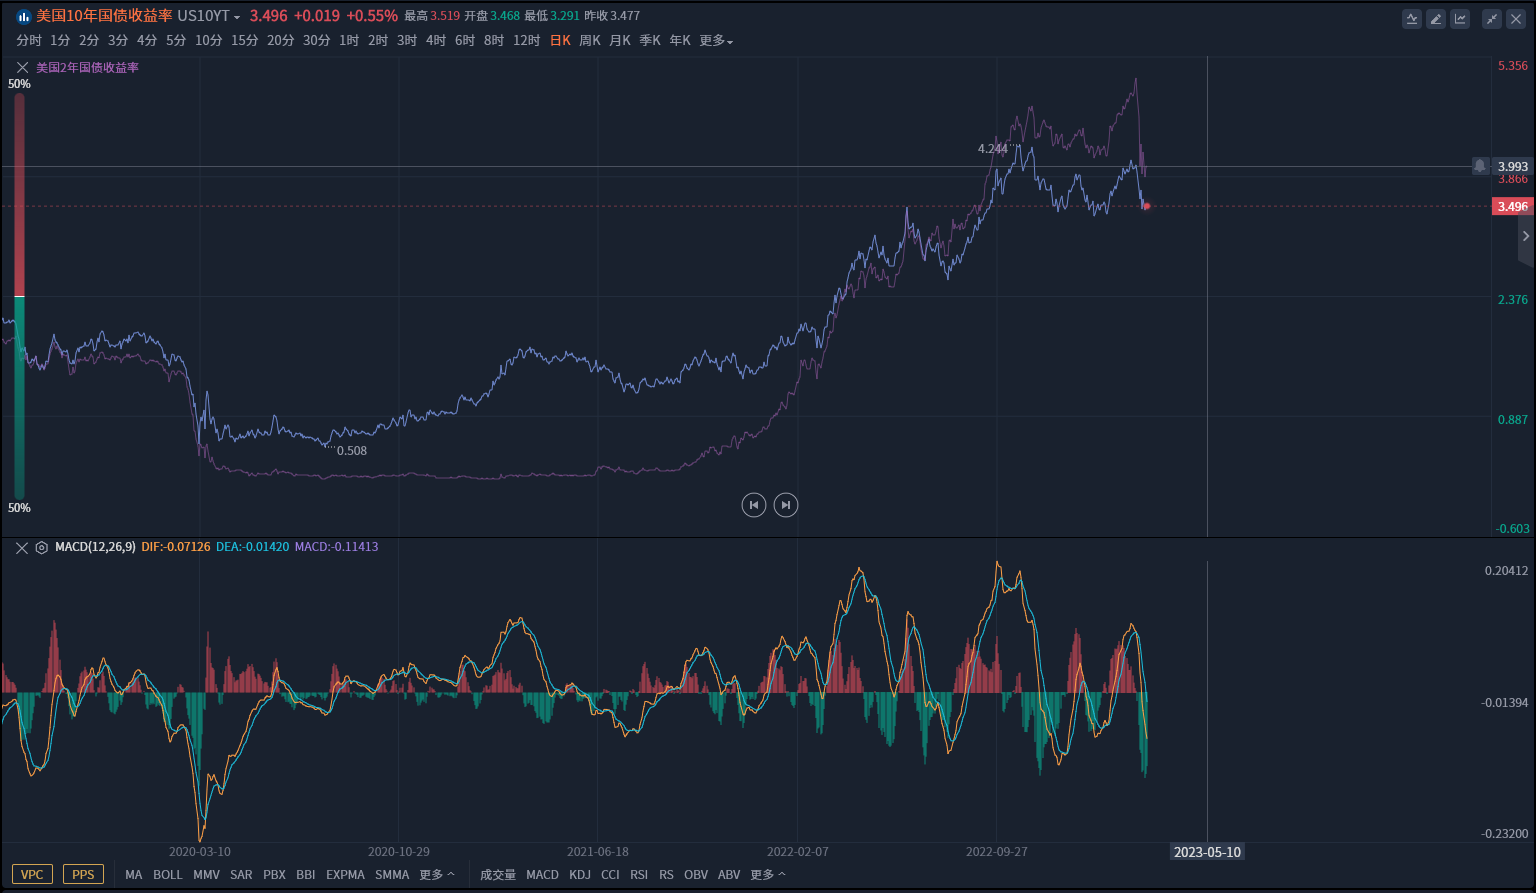
Task: Toggle the VPC overlay button
Action: coord(32,875)
